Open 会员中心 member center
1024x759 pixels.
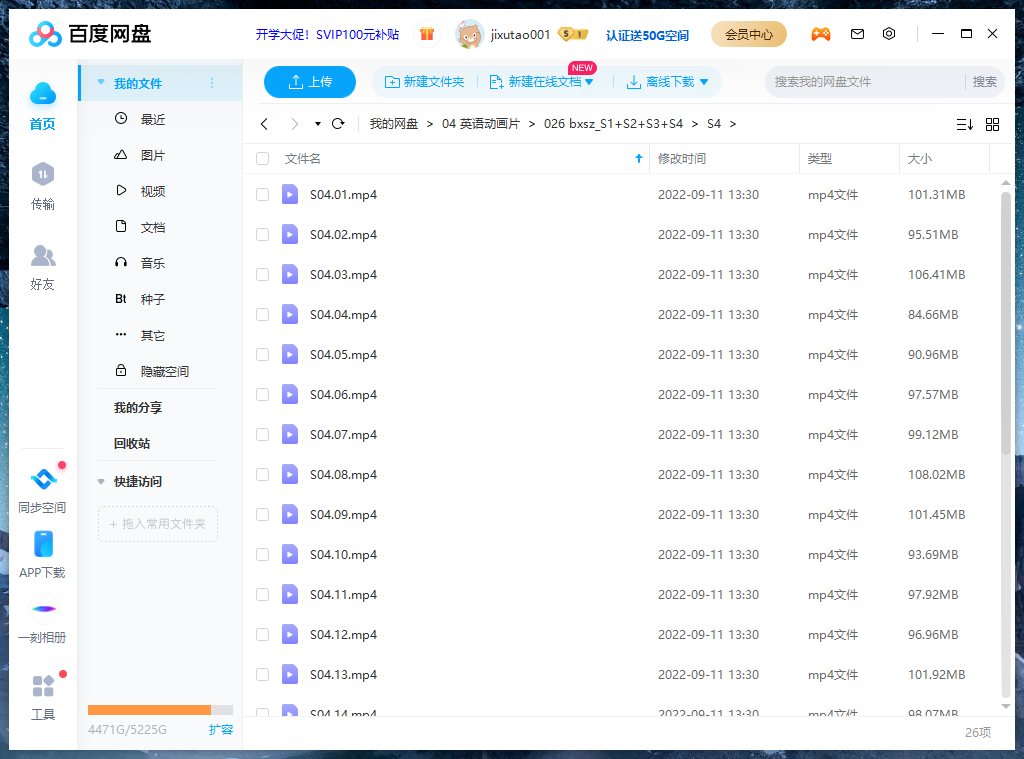tap(748, 34)
